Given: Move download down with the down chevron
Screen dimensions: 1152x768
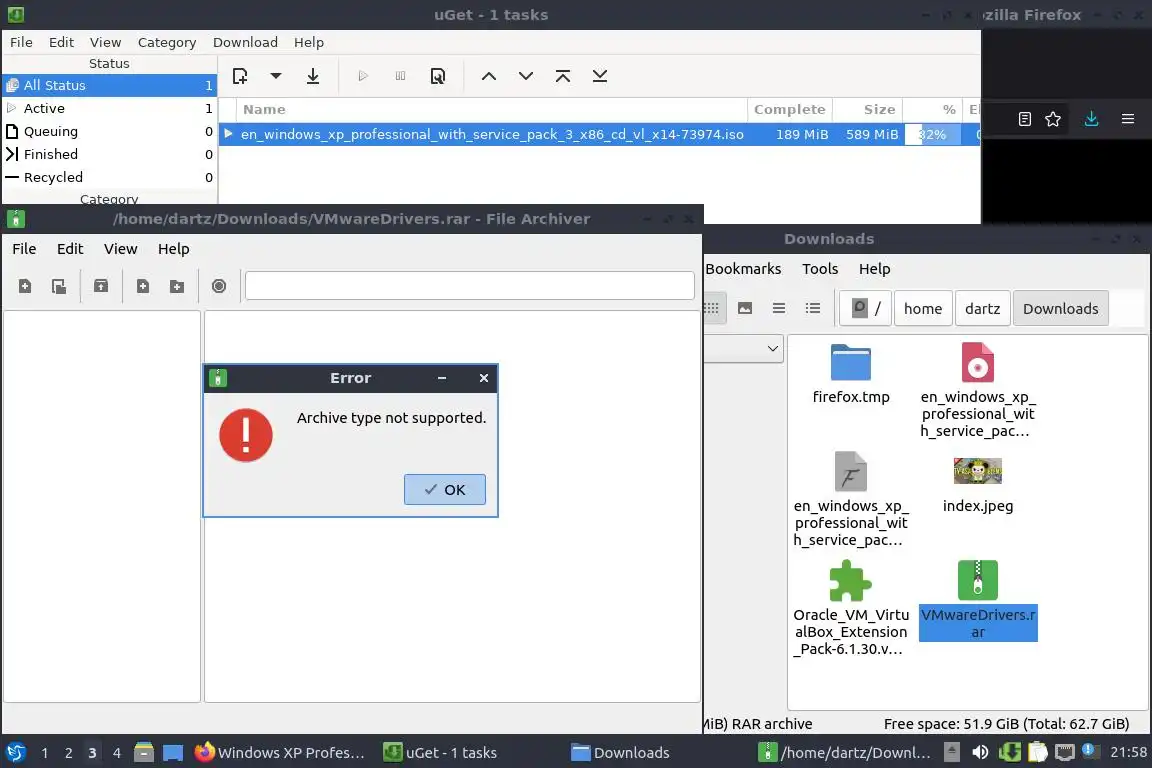Looking at the screenshot, I should tap(525, 76).
